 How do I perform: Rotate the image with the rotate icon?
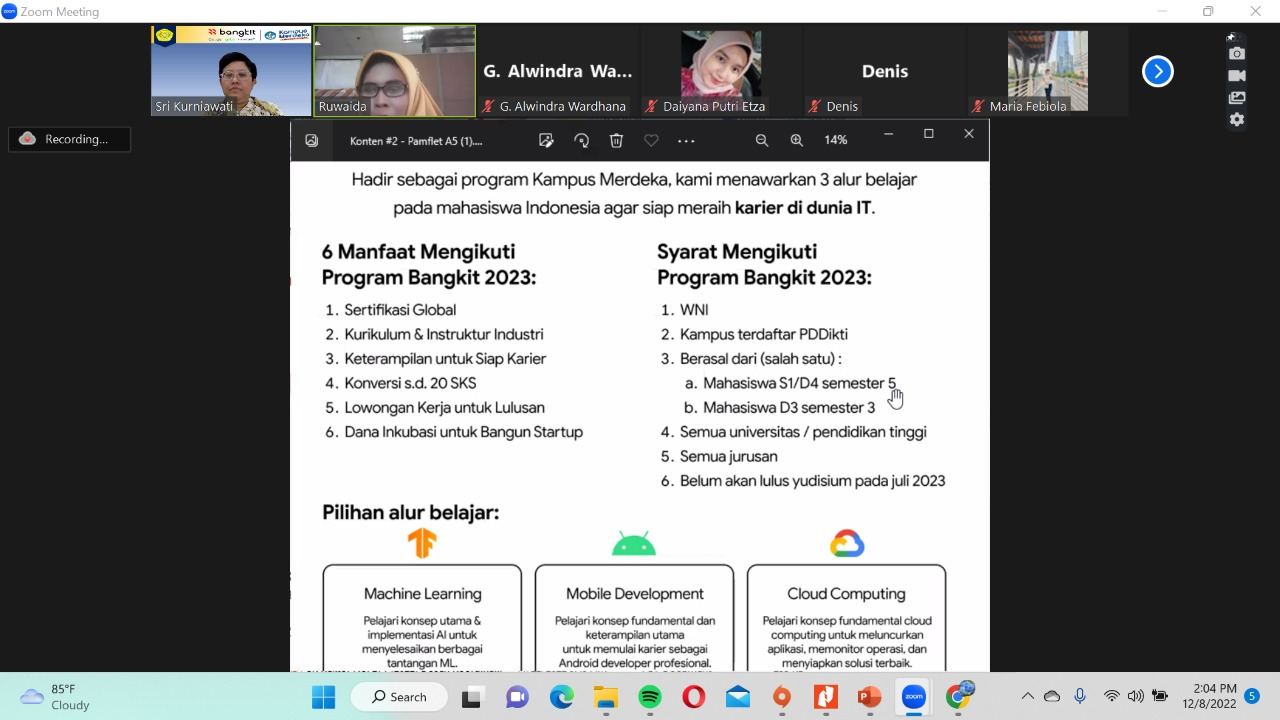click(581, 141)
